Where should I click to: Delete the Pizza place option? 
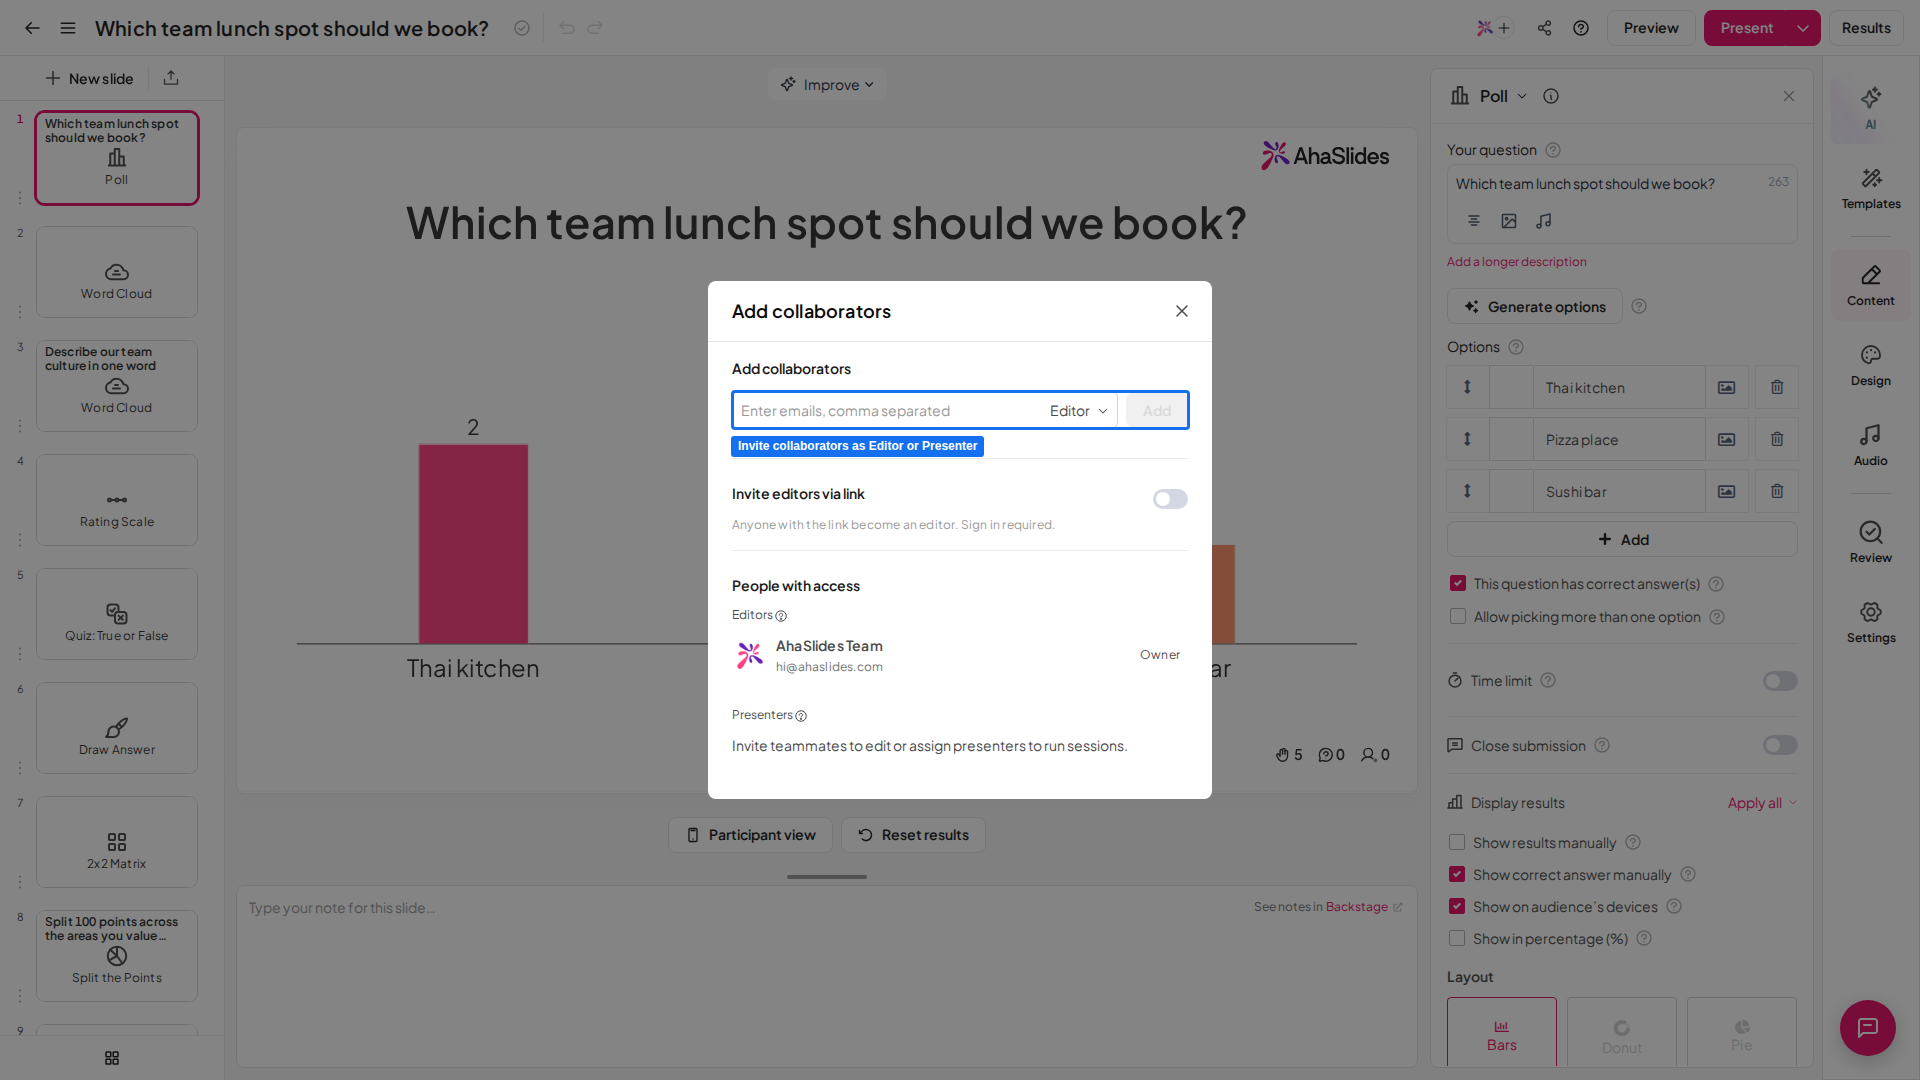coord(1777,439)
